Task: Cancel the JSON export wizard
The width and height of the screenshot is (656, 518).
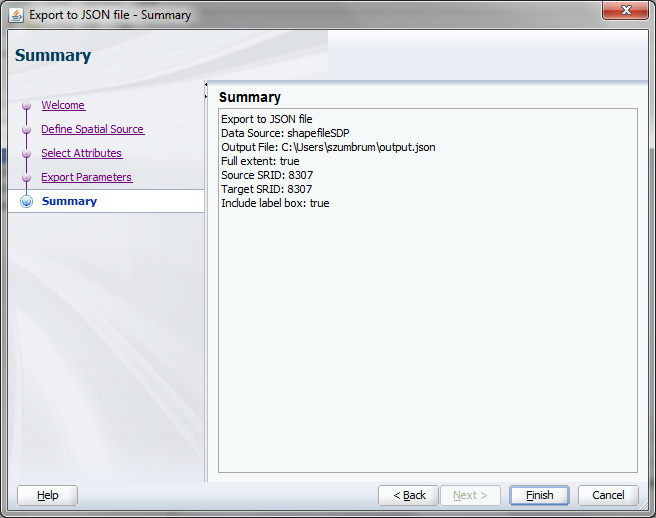Action: click(608, 495)
